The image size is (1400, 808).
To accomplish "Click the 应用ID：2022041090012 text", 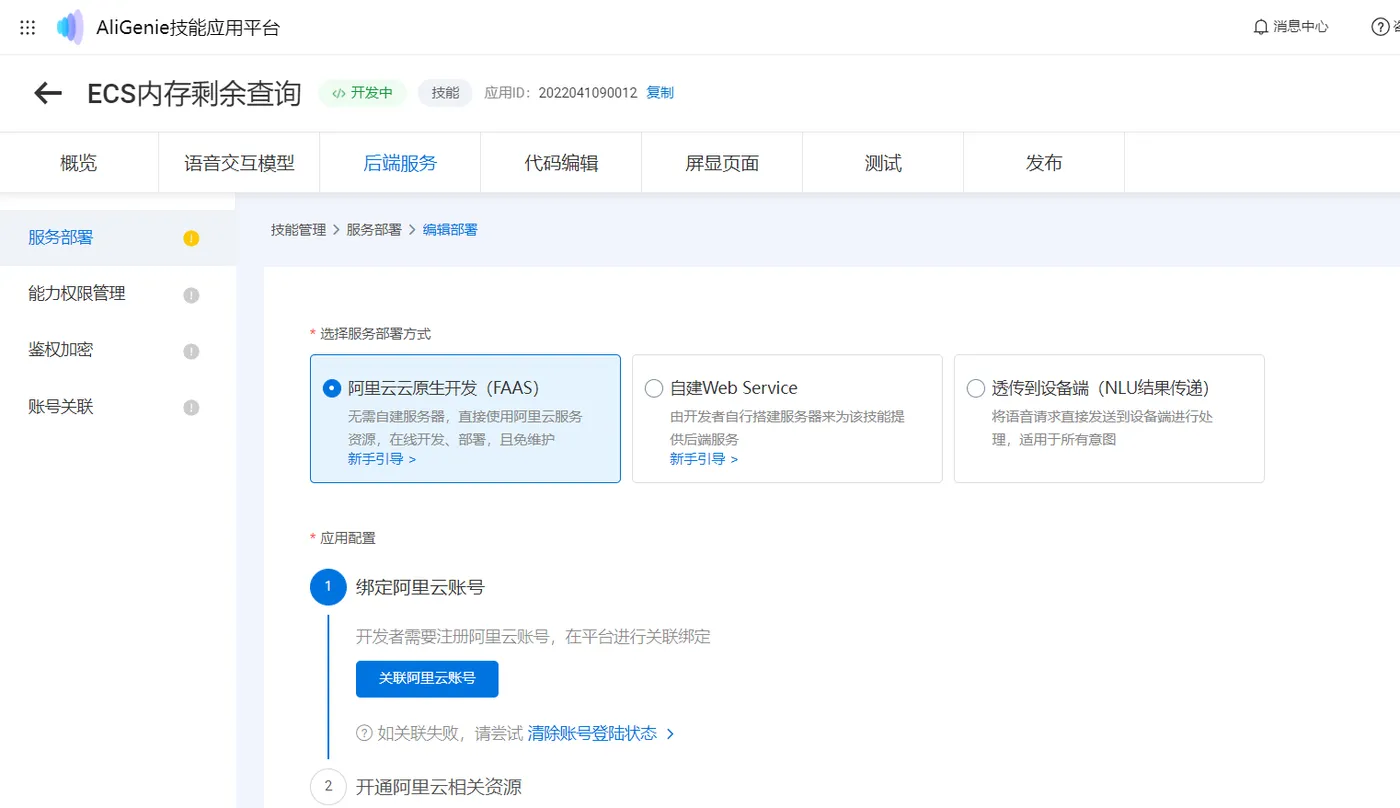I will coord(560,93).
